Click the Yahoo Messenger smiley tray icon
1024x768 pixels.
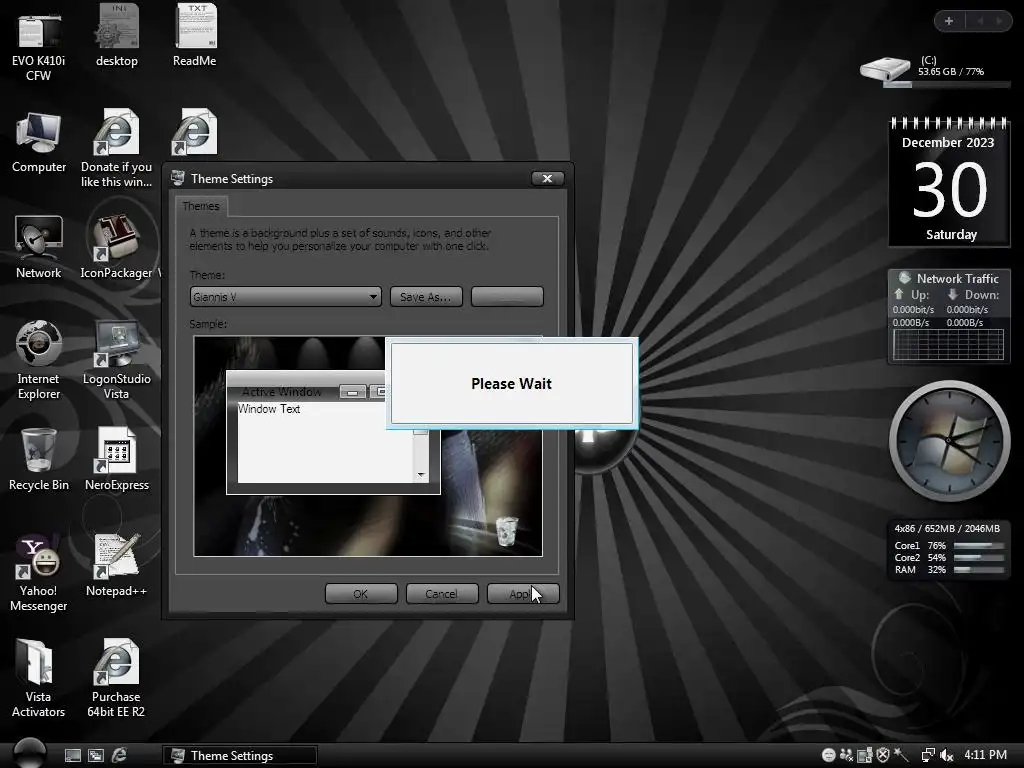coord(828,755)
